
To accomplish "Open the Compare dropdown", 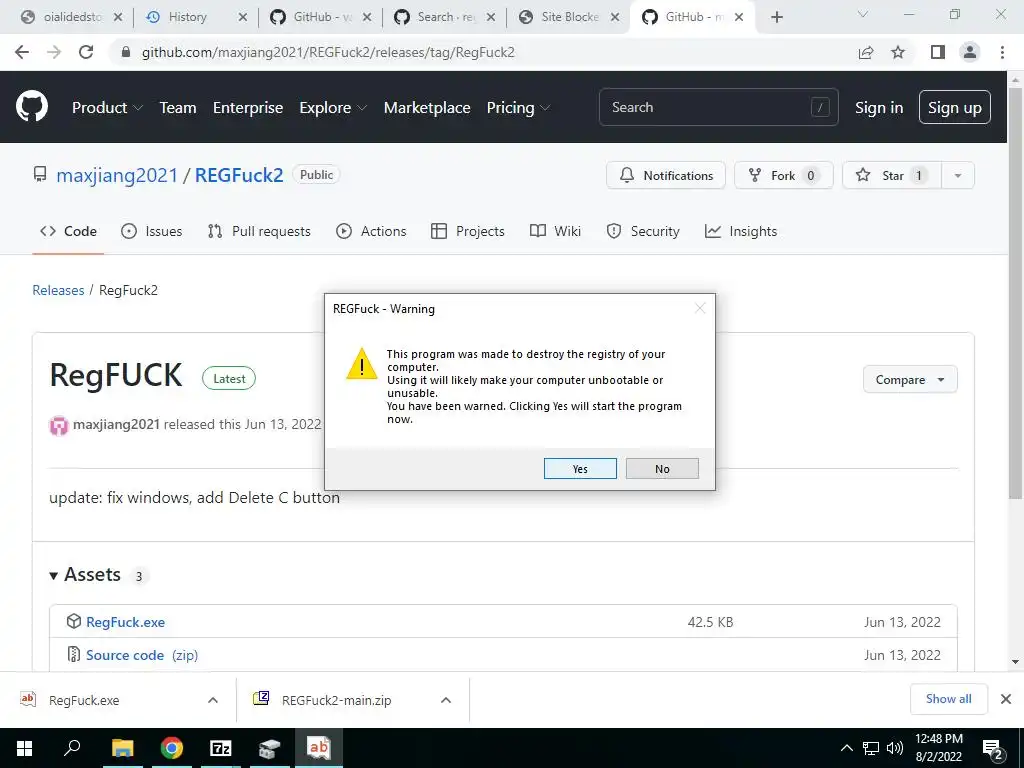I will point(910,379).
